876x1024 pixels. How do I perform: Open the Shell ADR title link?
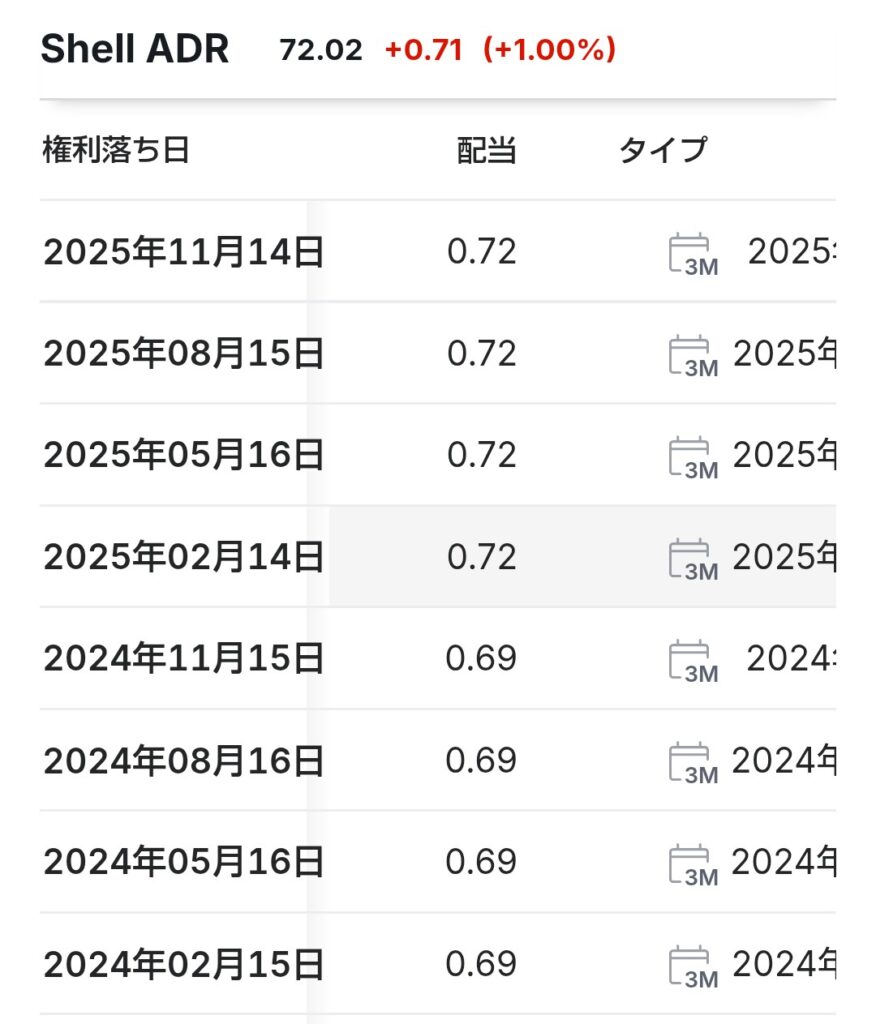pyautogui.click(x=135, y=49)
